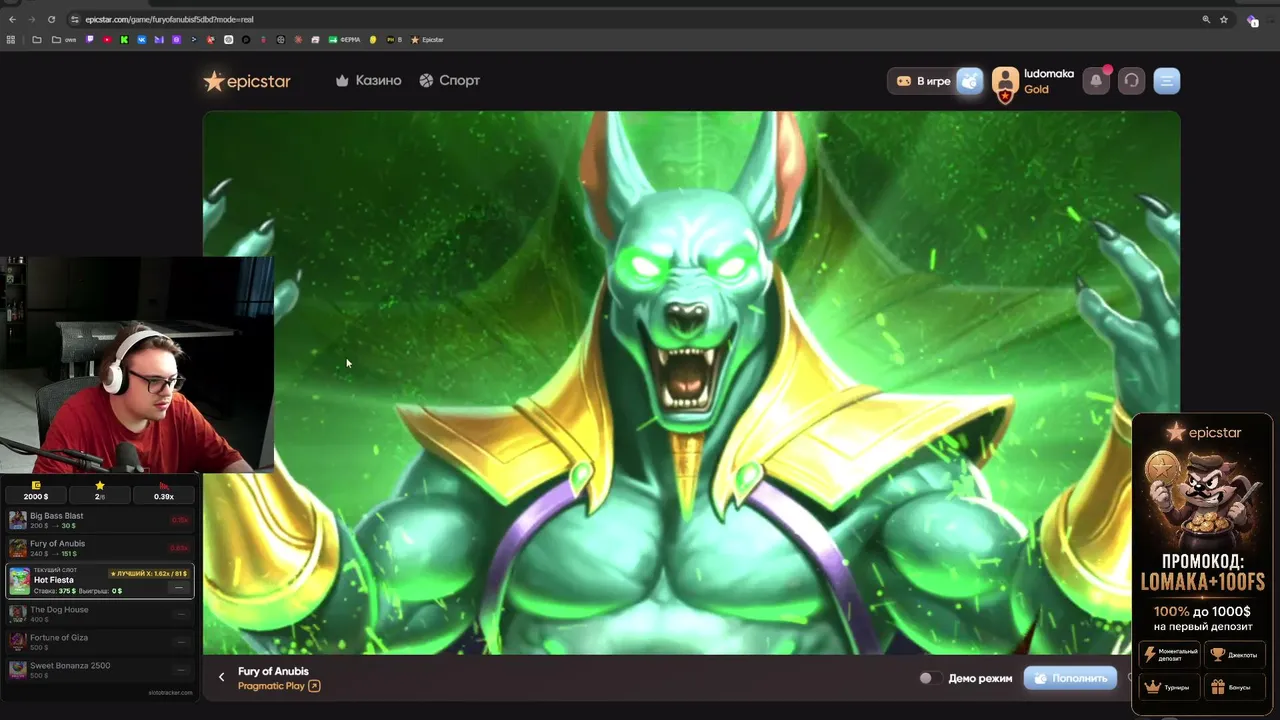Toggle Демо режим switch
The width and height of the screenshot is (1280, 720).
coord(929,678)
